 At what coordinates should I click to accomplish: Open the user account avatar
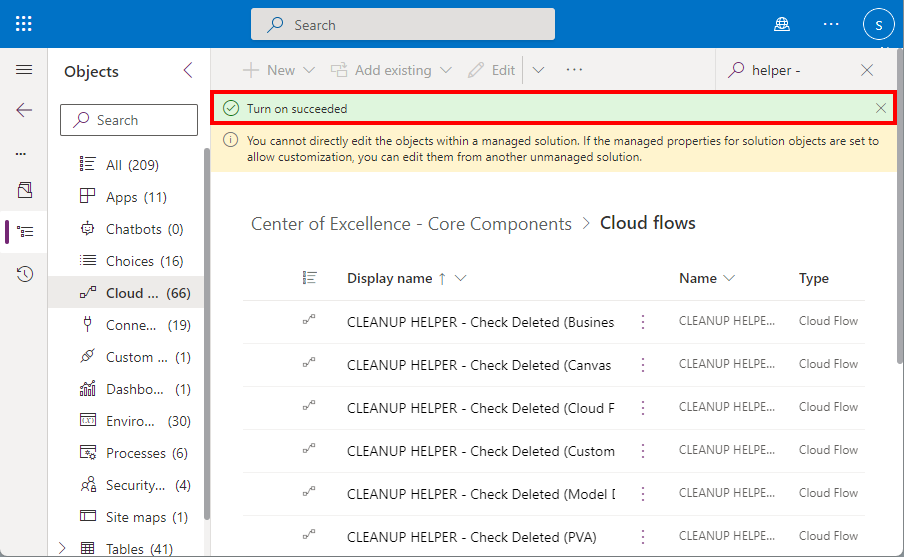878,24
